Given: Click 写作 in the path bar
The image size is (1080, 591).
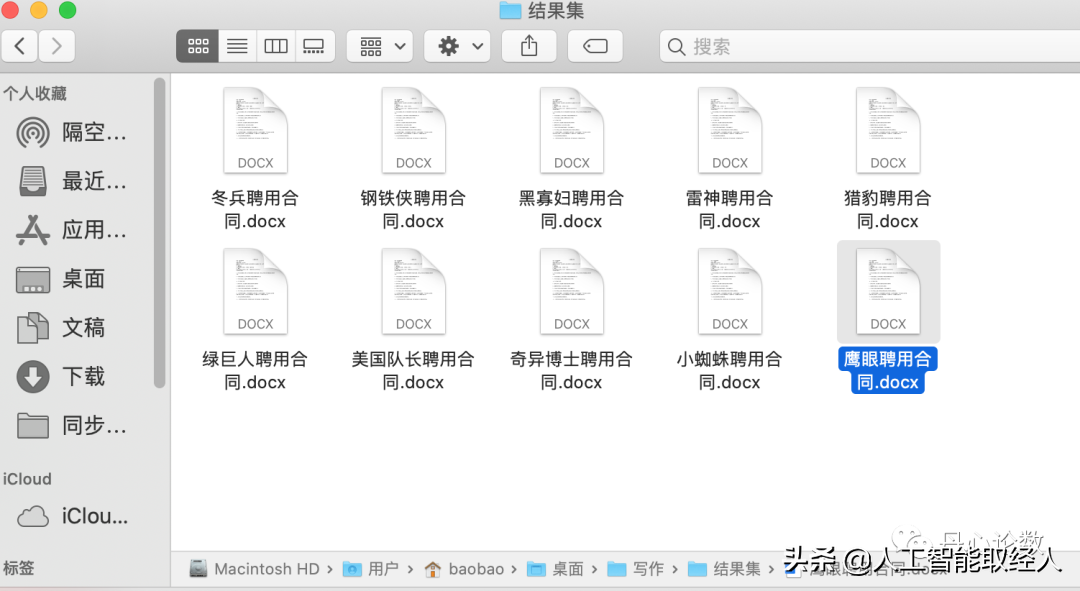Looking at the screenshot, I should click(636, 569).
